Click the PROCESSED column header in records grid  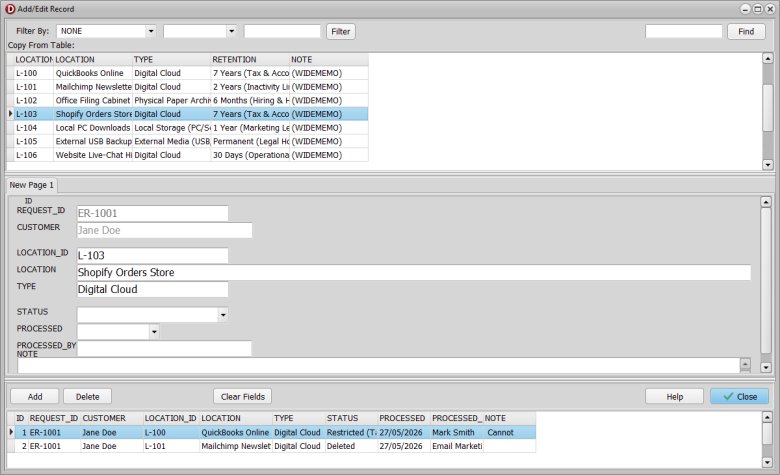tap(403, 418)
